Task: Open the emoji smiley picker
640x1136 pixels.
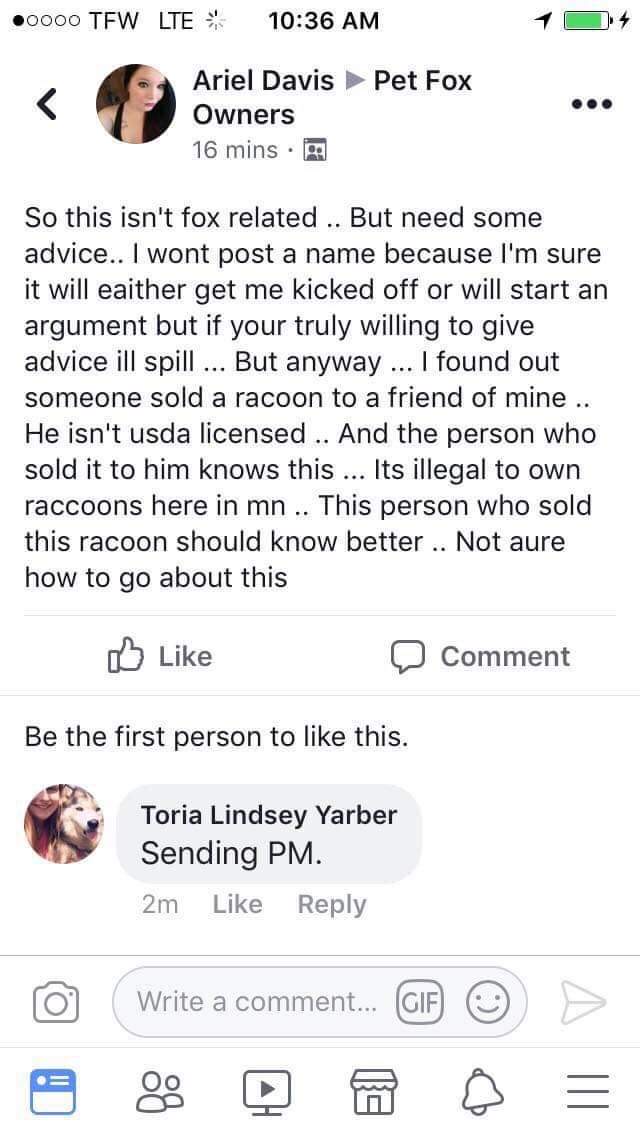Action: point(487,1001)
